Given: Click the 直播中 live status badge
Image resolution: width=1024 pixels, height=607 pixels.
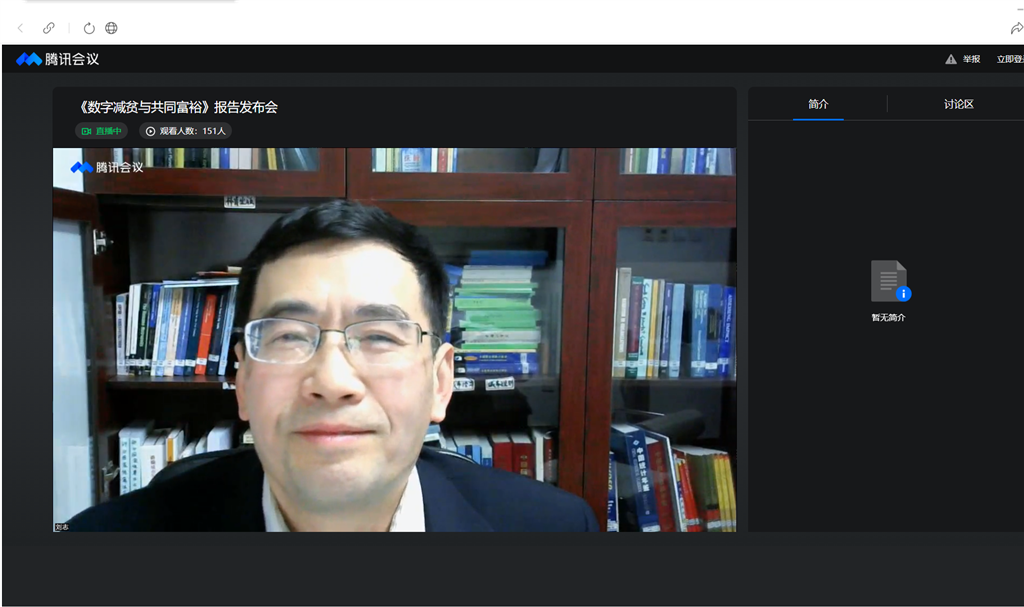Looking at the screenshot, I should coord(101,131).
